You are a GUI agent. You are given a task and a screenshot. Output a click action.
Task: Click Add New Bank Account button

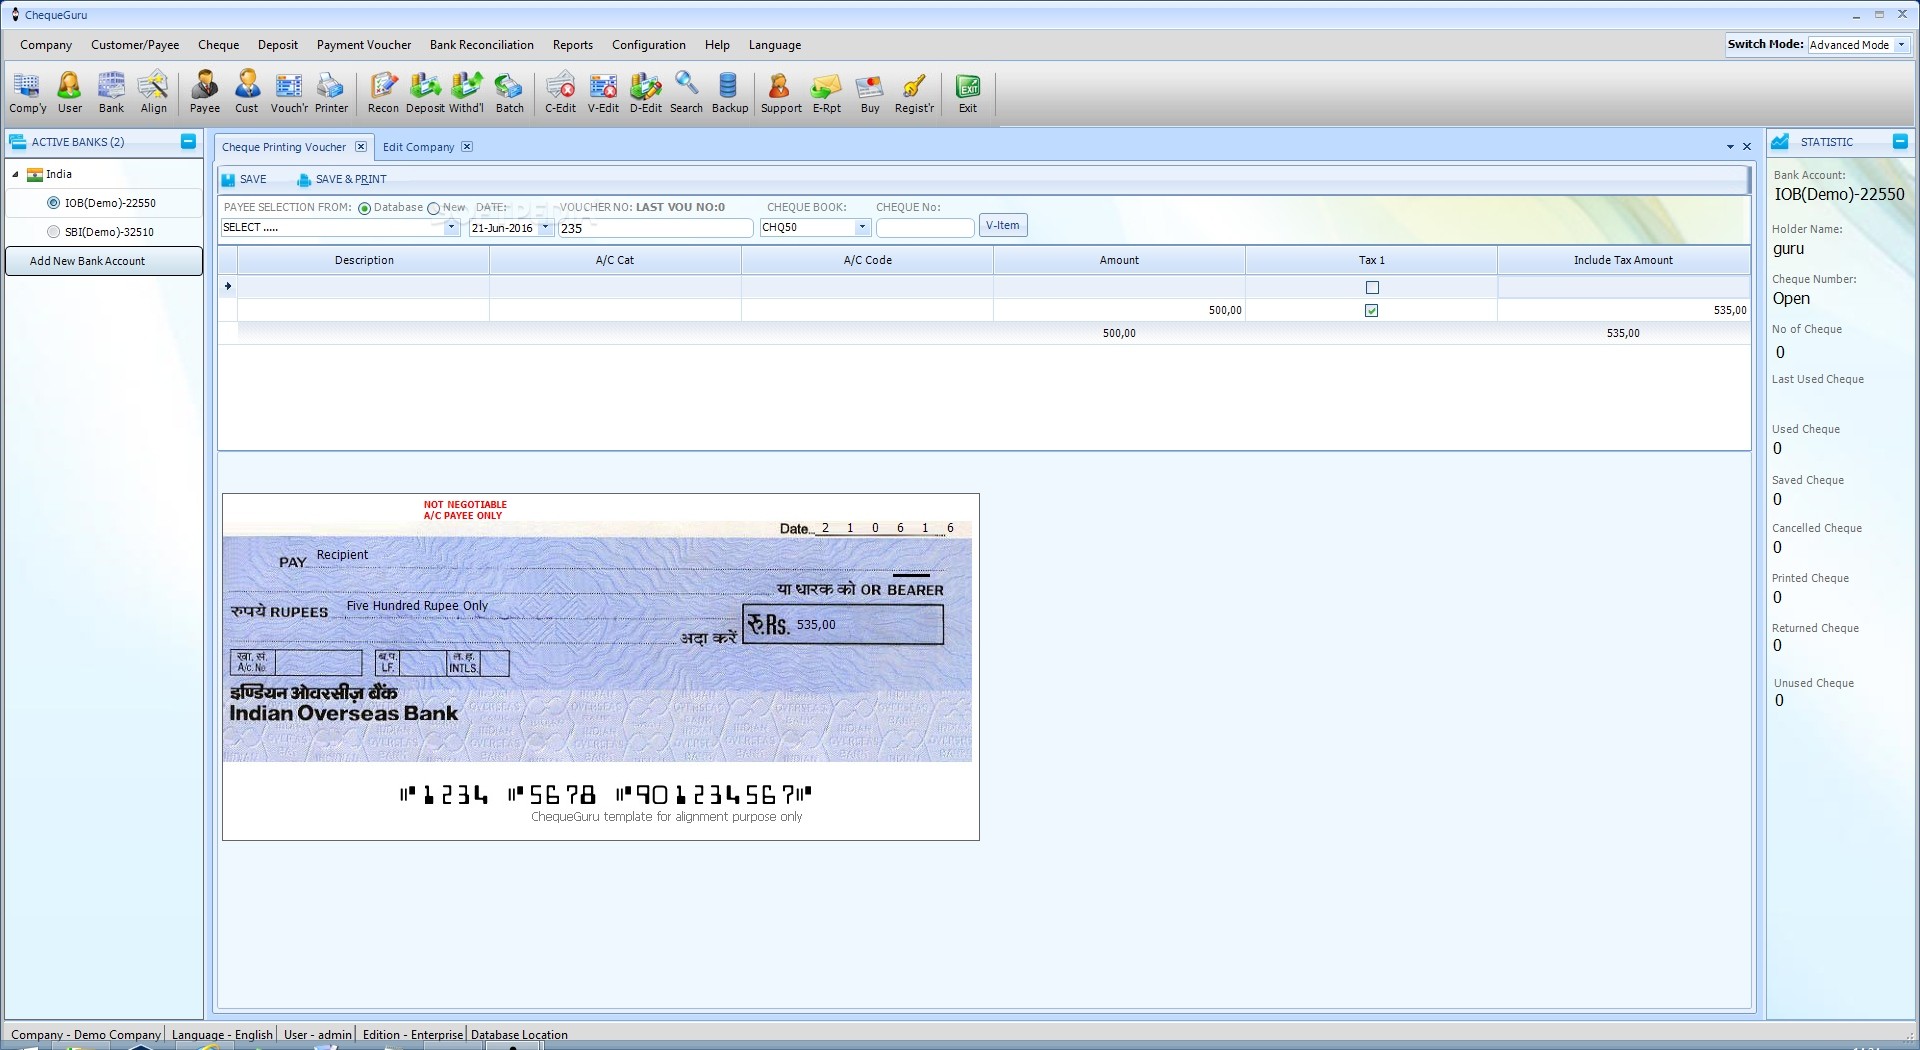coord(104,261)
